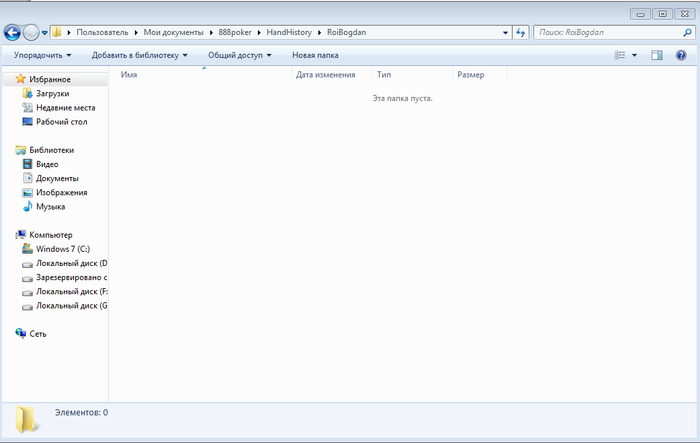Click the greyed Forward arrow button
This screenshot has height=443, width=700.
31,33
